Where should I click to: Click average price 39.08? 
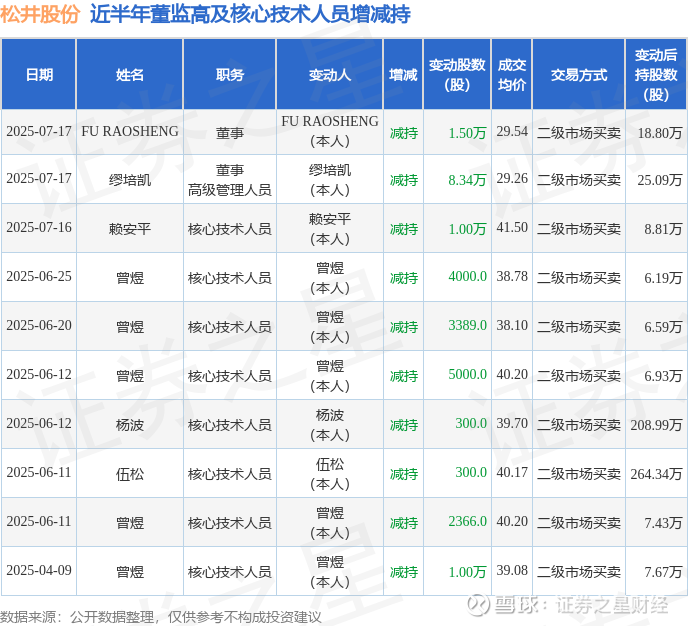pyautogui.click(x=512, y=570)
